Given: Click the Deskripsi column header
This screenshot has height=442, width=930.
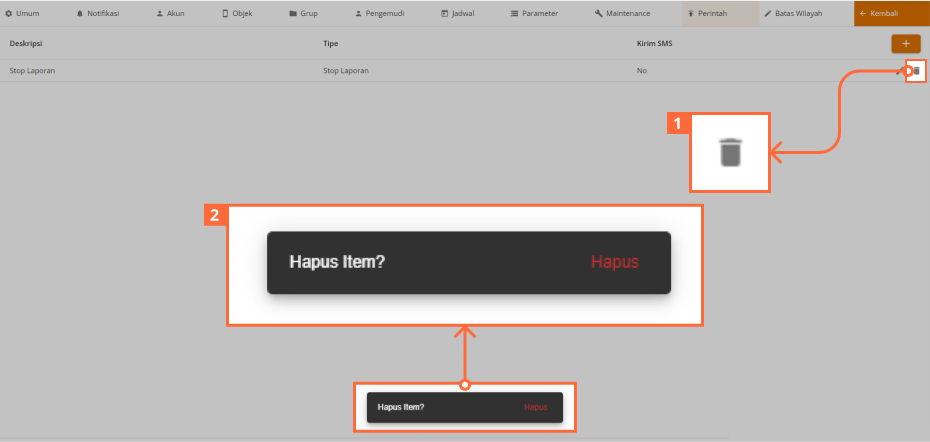Looking at the screenshot, I should pyautogui.click(x=26, y=44).
